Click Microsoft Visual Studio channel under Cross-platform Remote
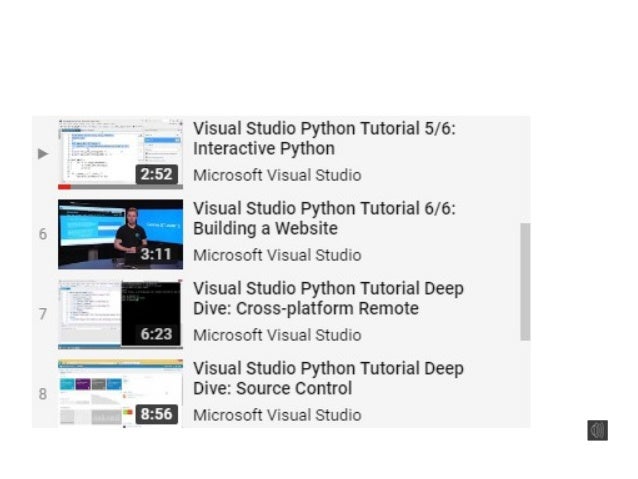Screen dimensions: 638x479 [277, 335]
